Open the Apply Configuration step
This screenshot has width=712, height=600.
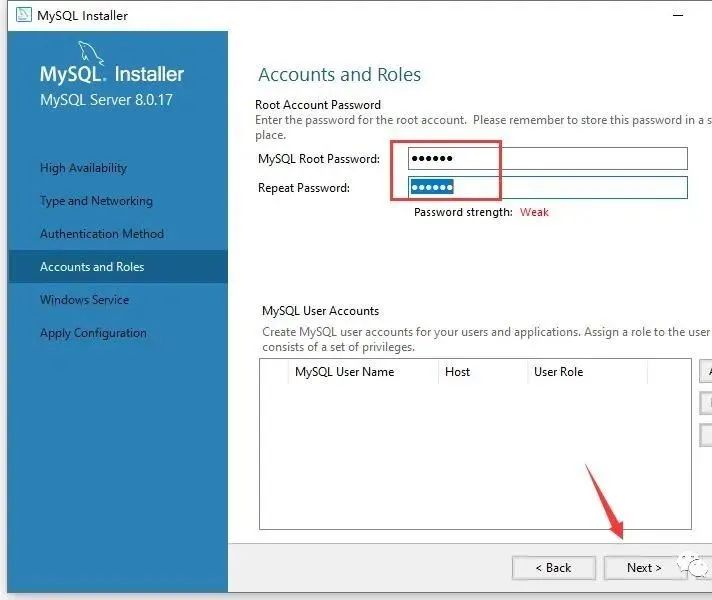94,333
